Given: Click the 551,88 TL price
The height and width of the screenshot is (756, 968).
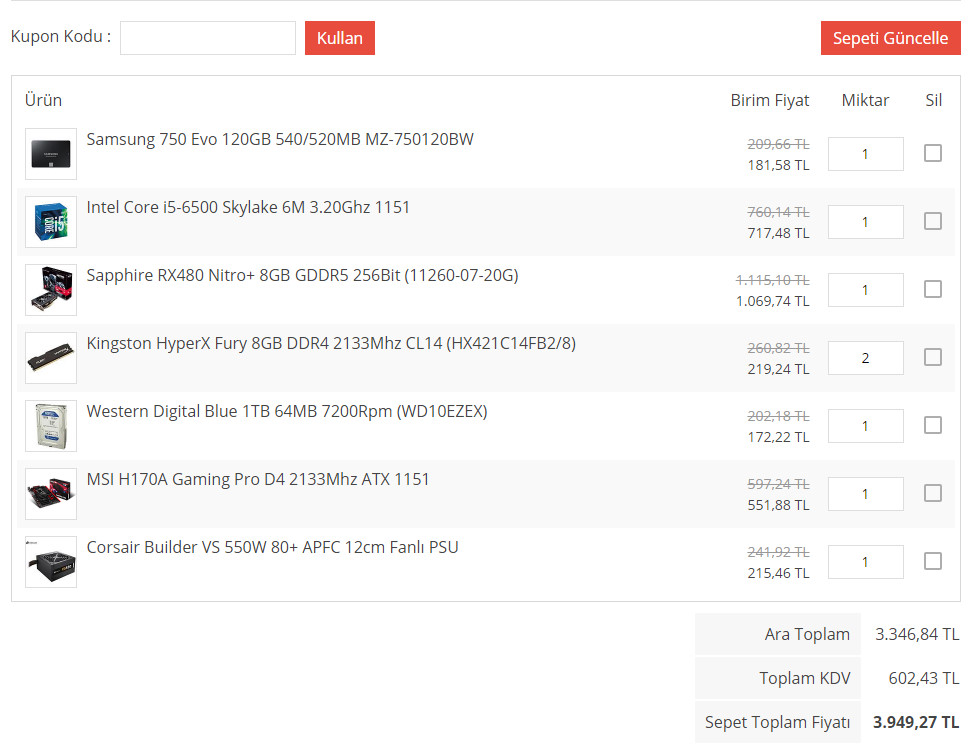Looking at the screenshot, I should (778, 505).
